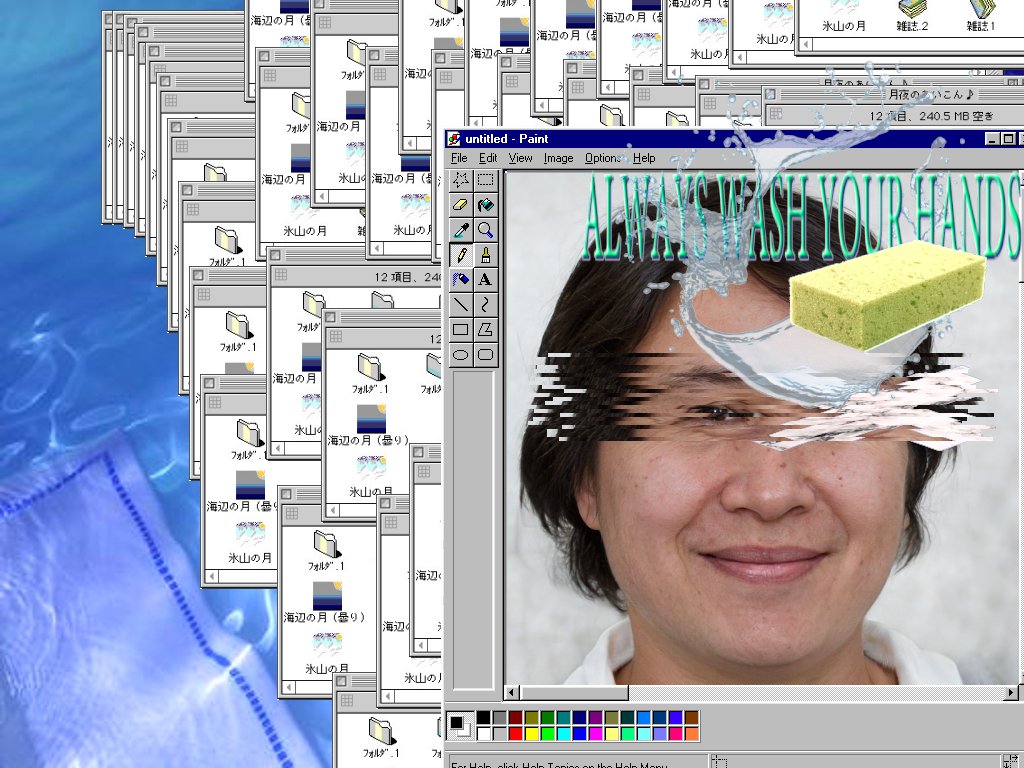The image size is (1024, 768).
Task: Select the hot pink palette swatch
Action: (675, 734)
